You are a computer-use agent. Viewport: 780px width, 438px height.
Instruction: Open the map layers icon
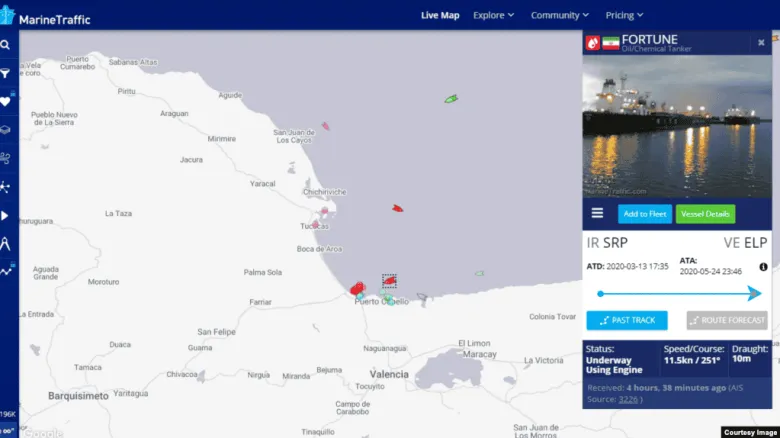click(6, 129)
